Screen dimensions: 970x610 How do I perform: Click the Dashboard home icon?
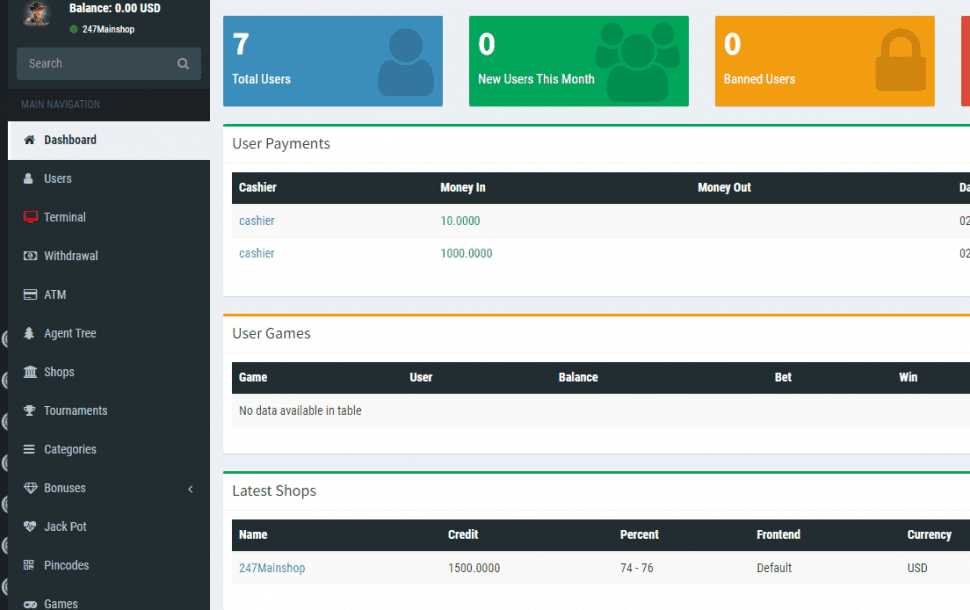(x=29, y=140)
